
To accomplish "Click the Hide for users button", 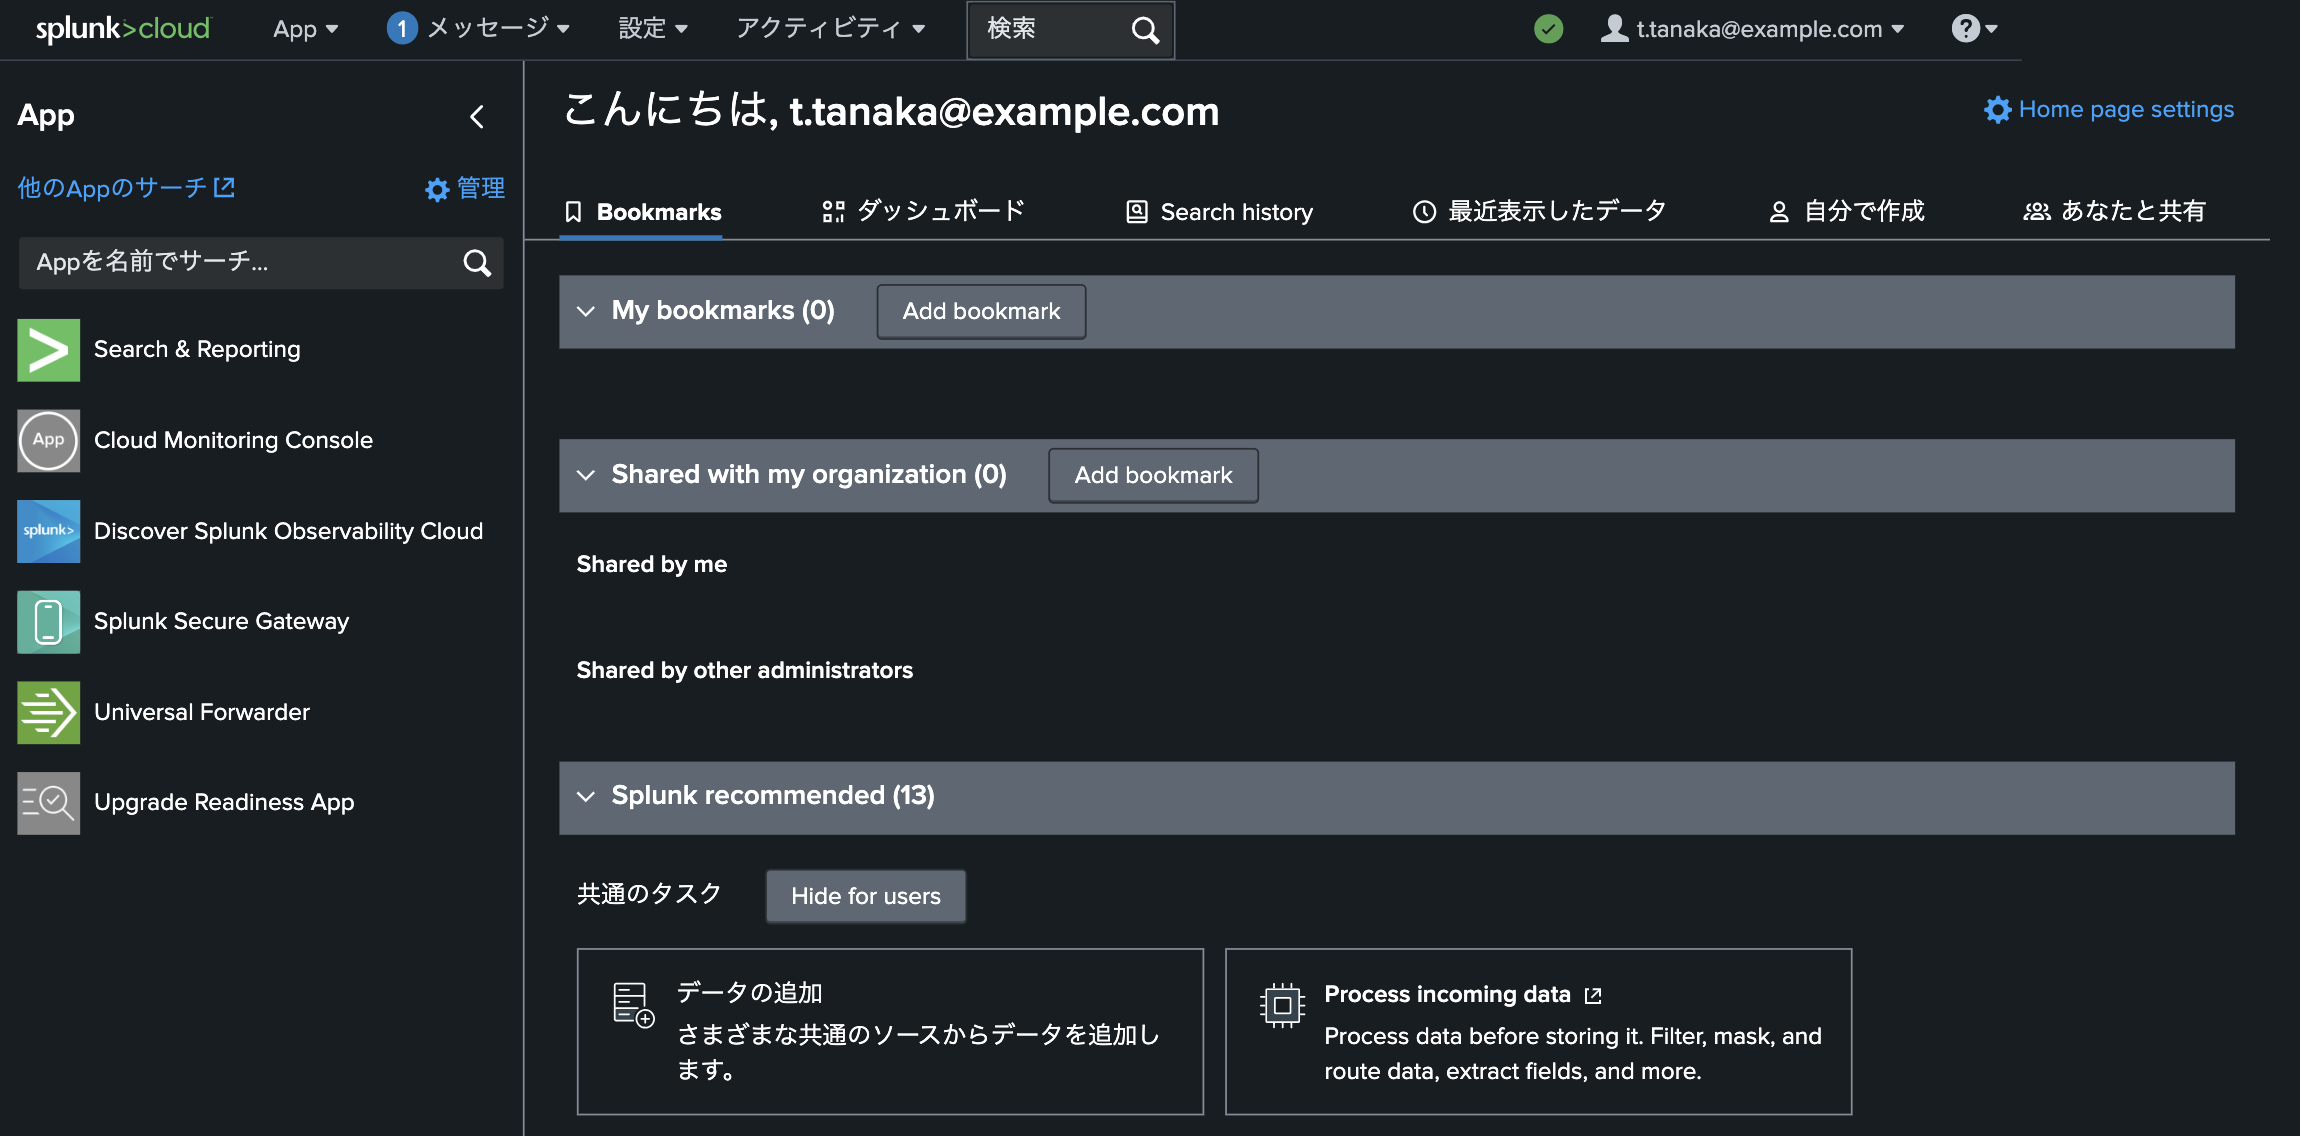I will [x=865, y=896].
